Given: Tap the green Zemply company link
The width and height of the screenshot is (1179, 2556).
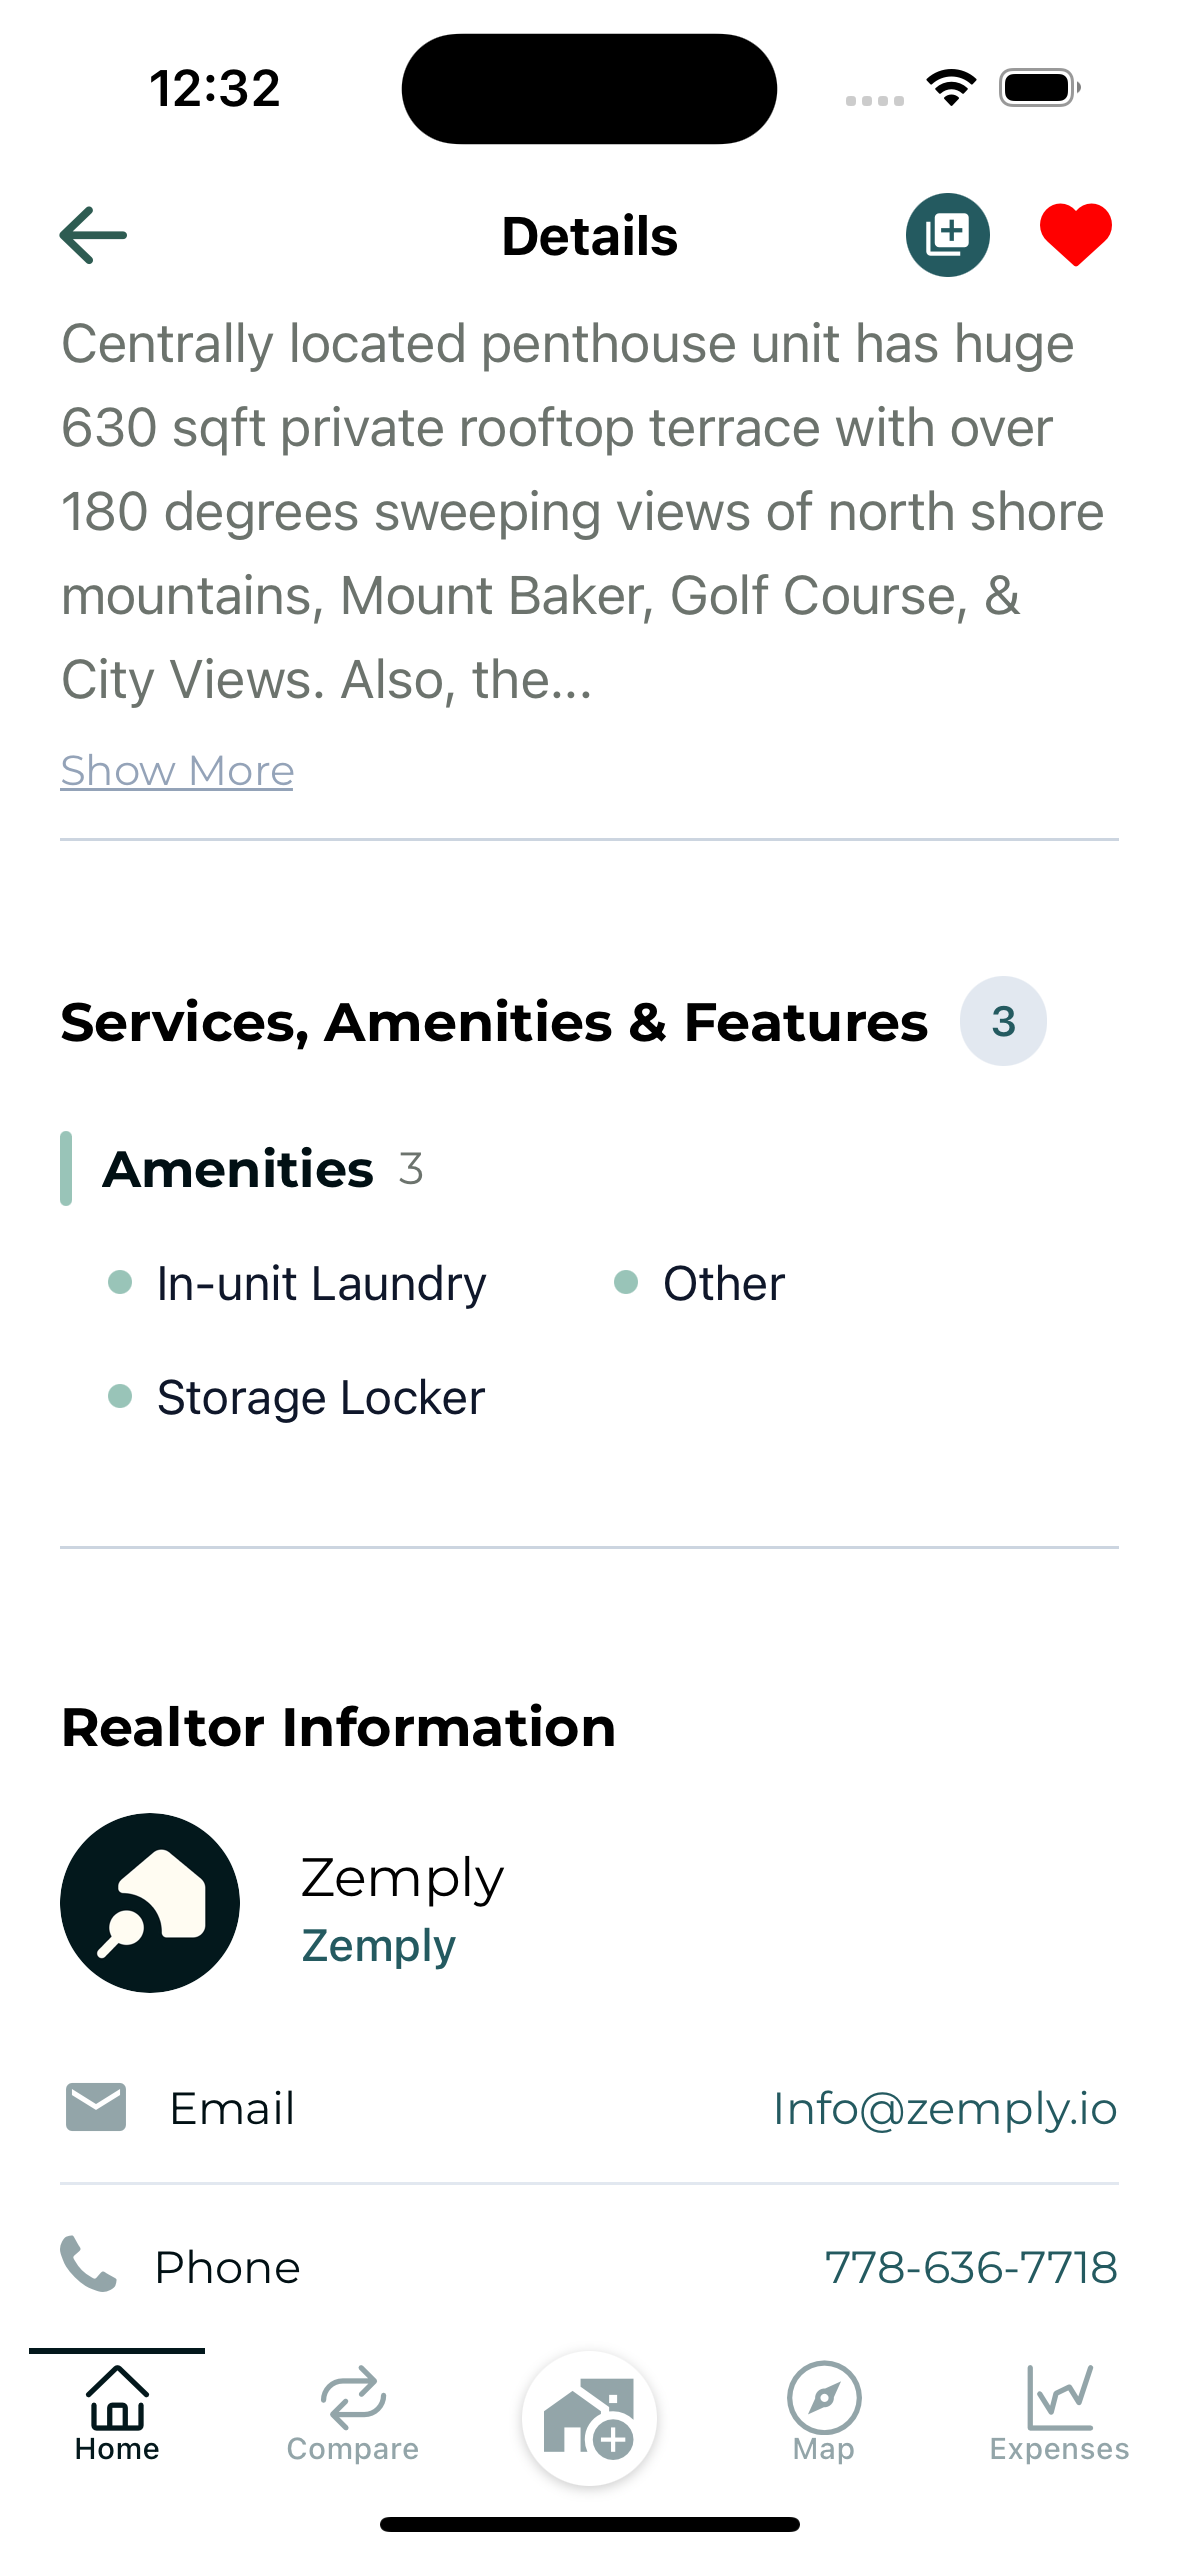Looking at the screenshot, I should click(x=379, y=1946).
